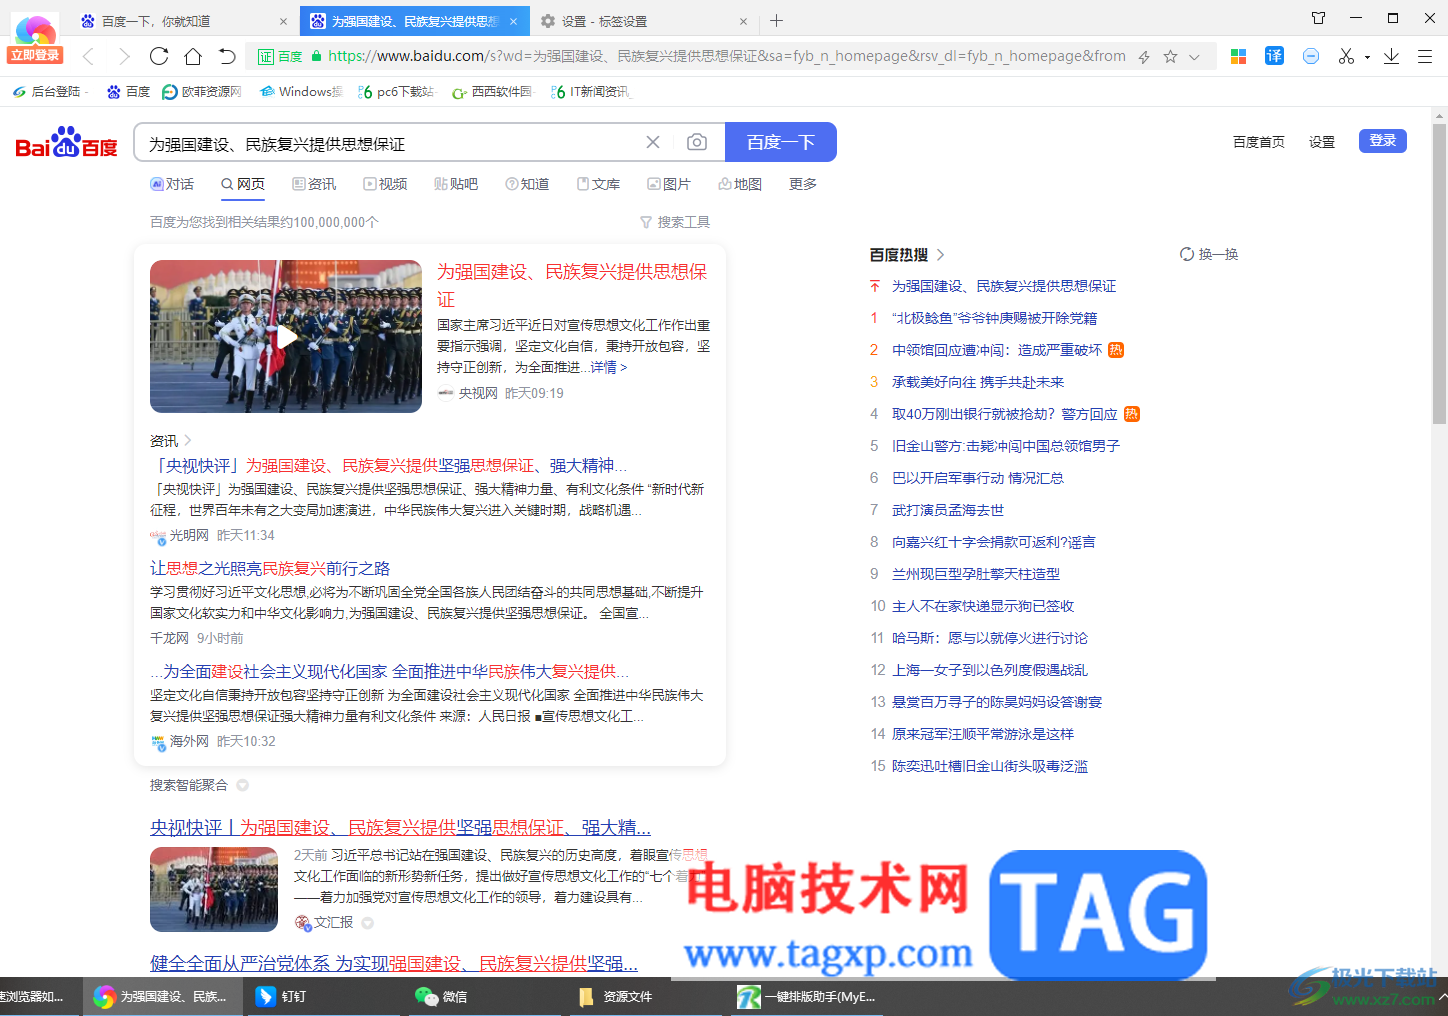
Task: Select the 资讯 search tab
Action: click(314, 184)
